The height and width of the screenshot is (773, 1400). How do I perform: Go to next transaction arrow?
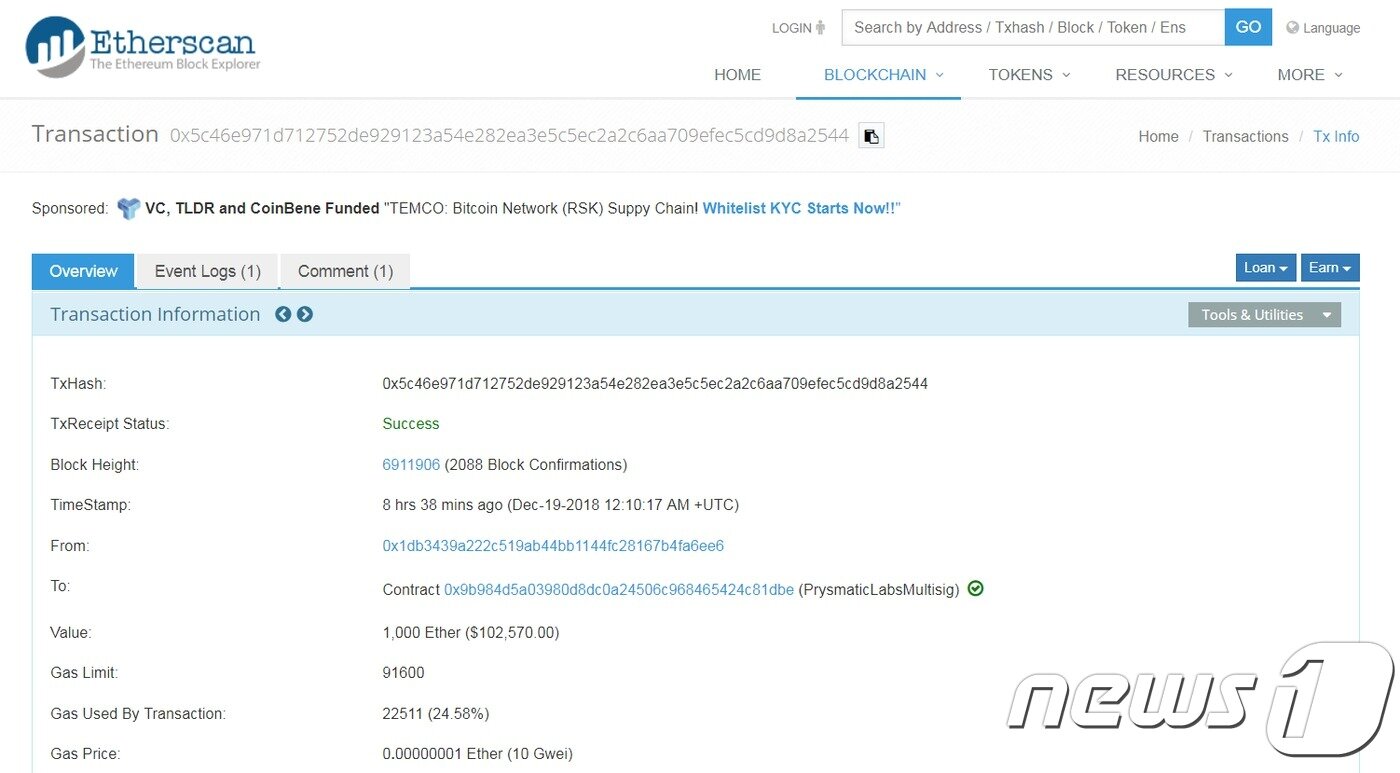coord(305,314)
